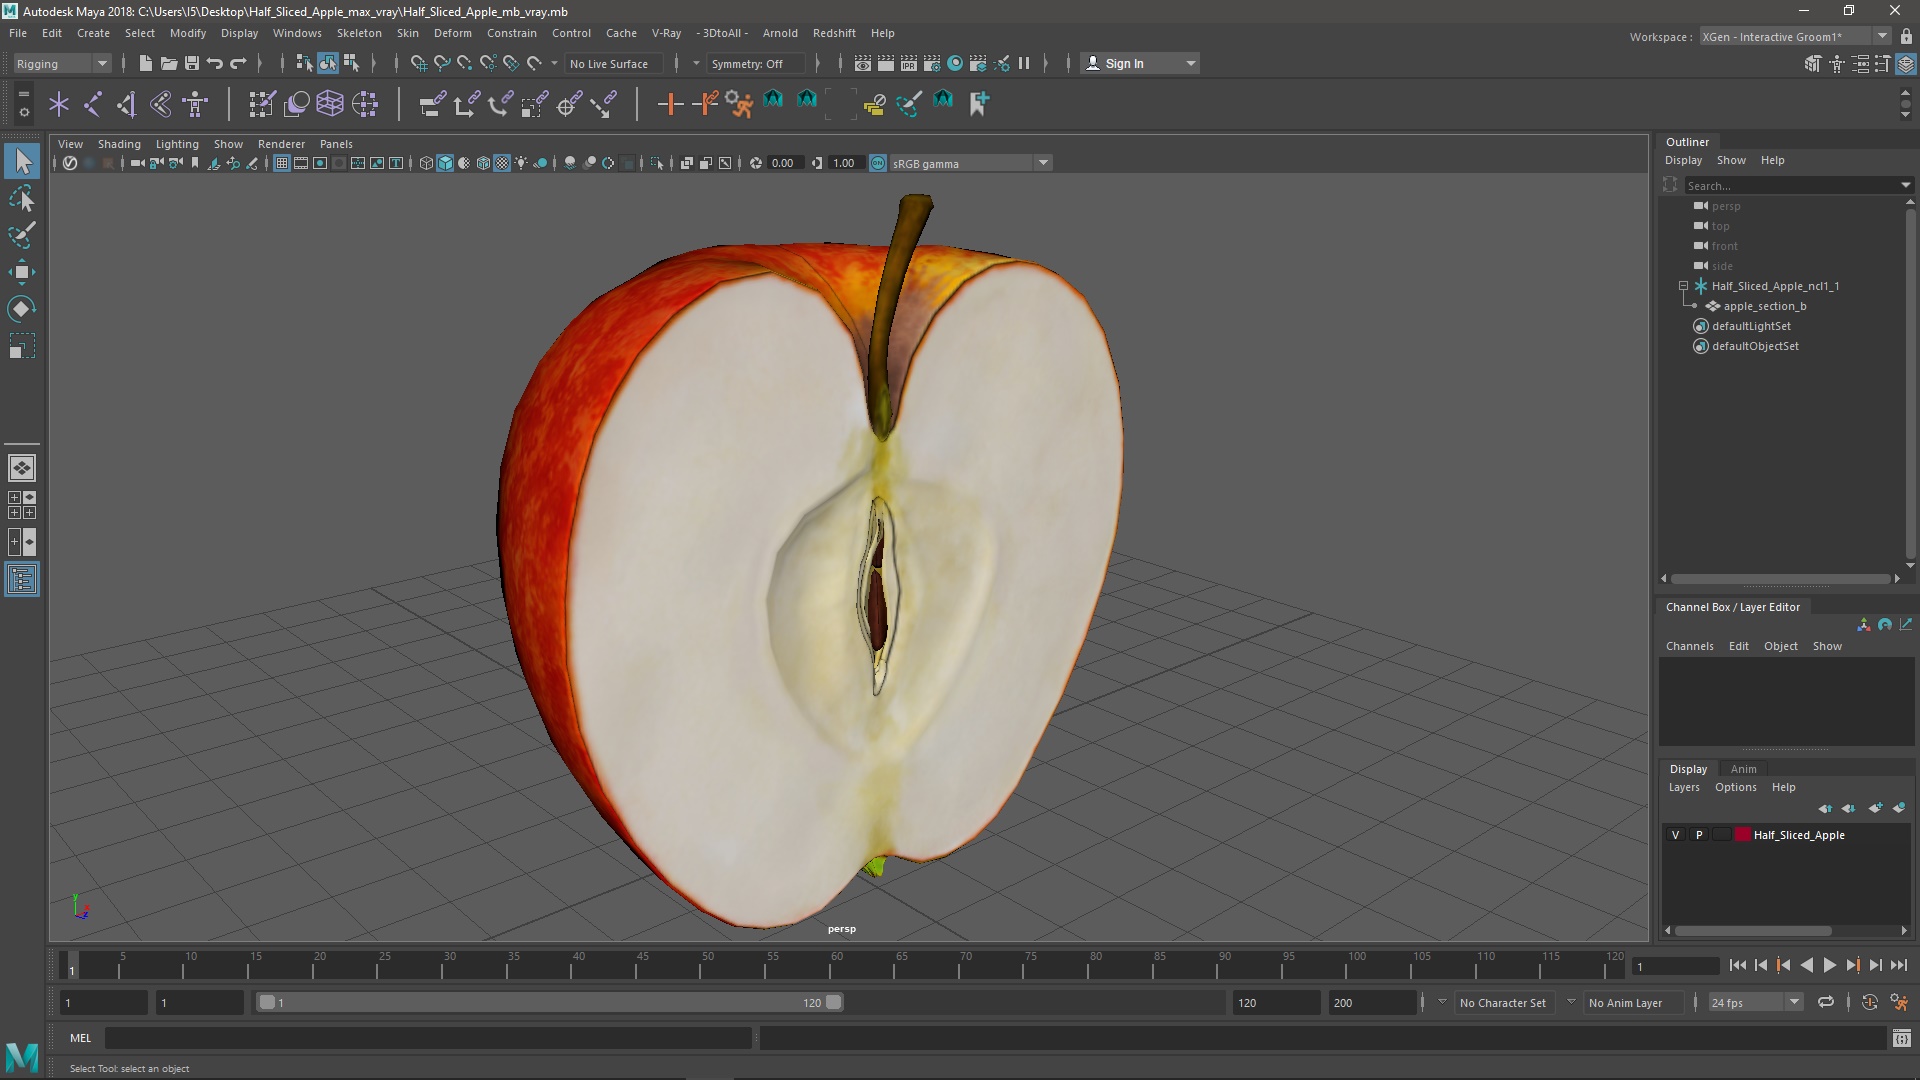Toggle select by object type mode

328,63
